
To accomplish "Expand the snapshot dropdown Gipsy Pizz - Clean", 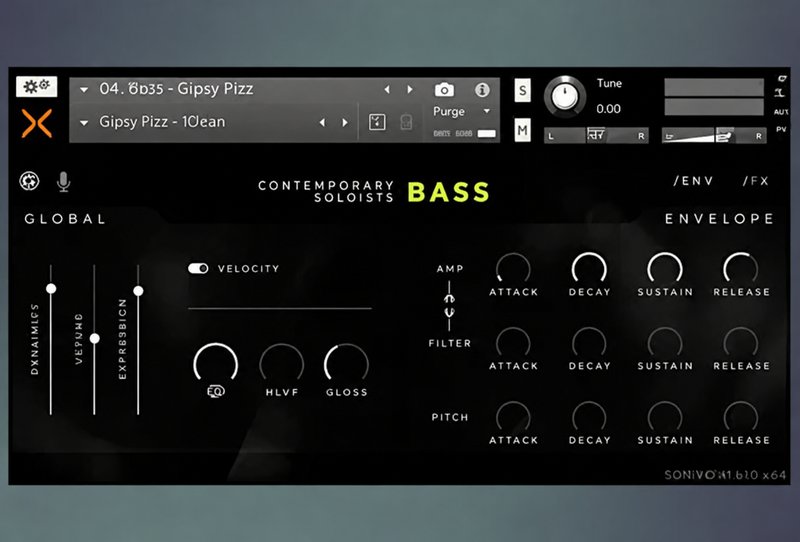I will pos(84,123).
